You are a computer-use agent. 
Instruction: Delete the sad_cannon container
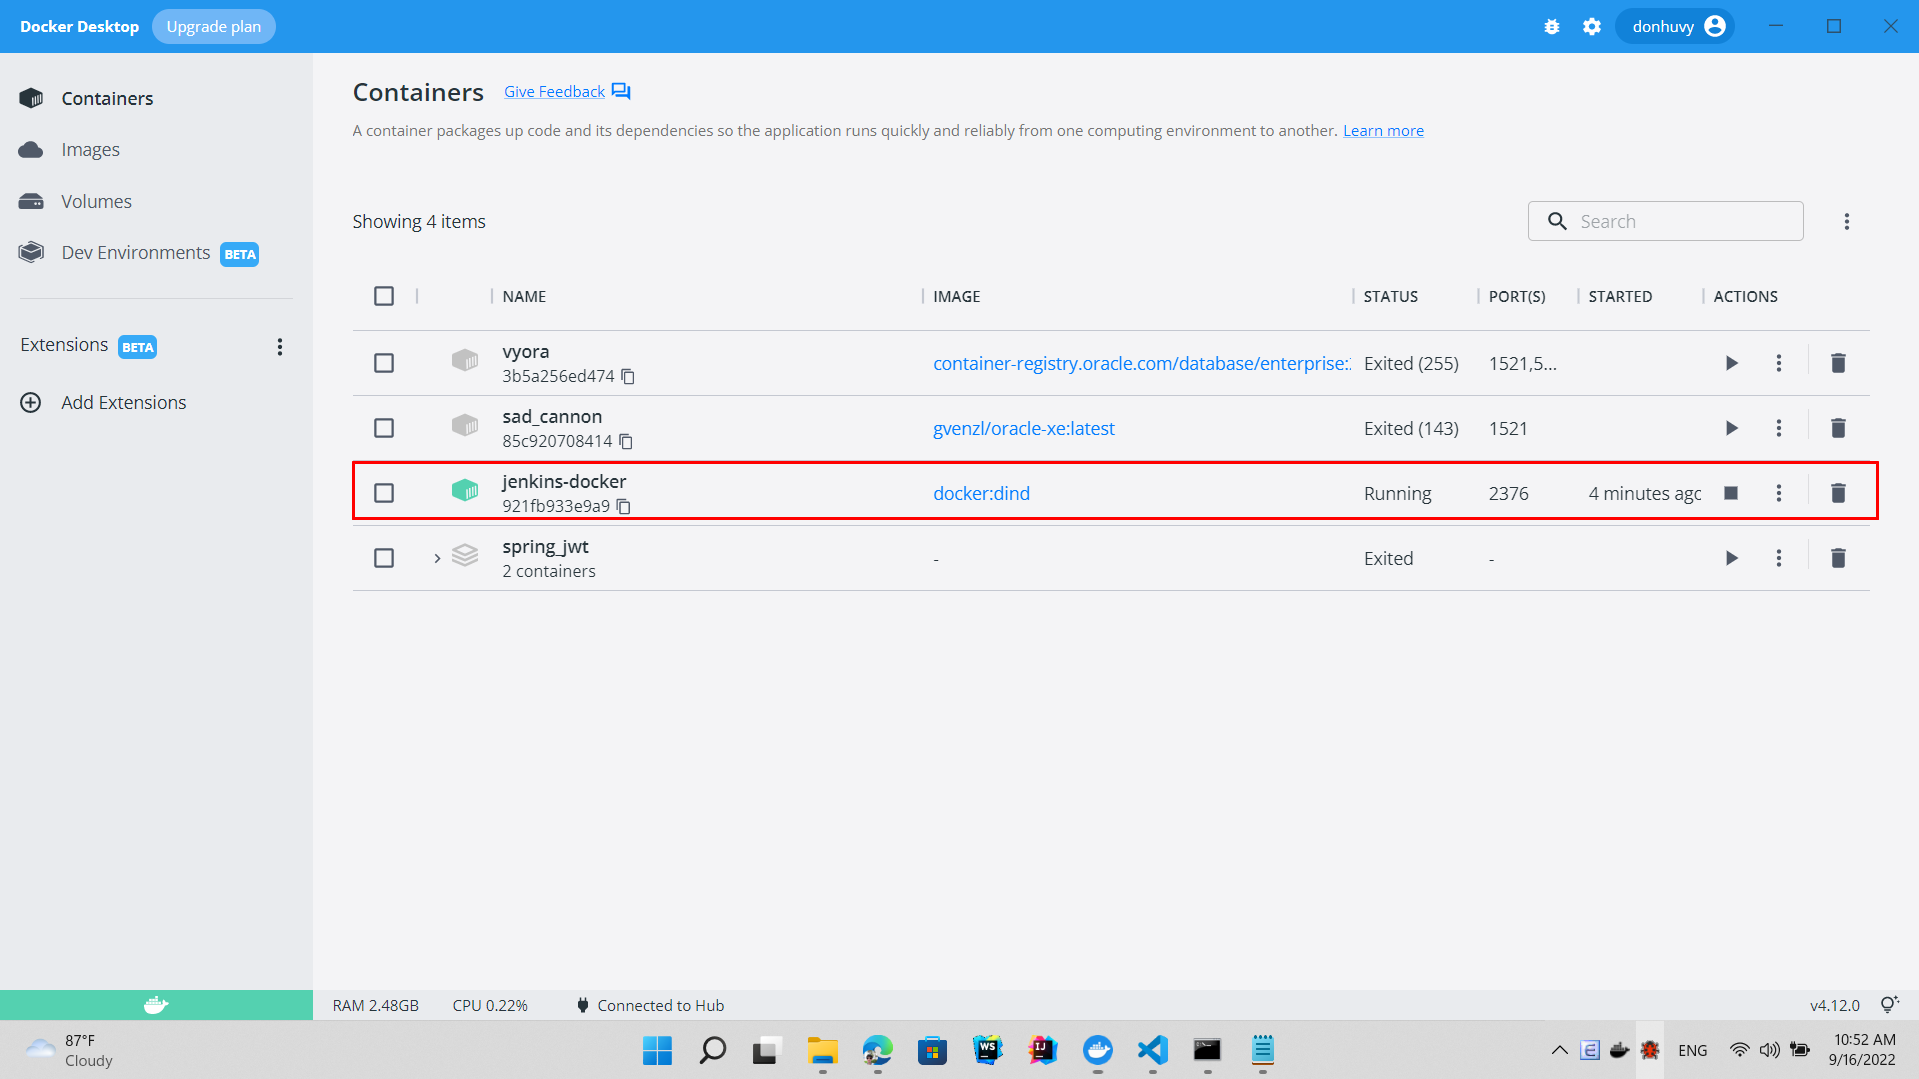pos(1838,428)
